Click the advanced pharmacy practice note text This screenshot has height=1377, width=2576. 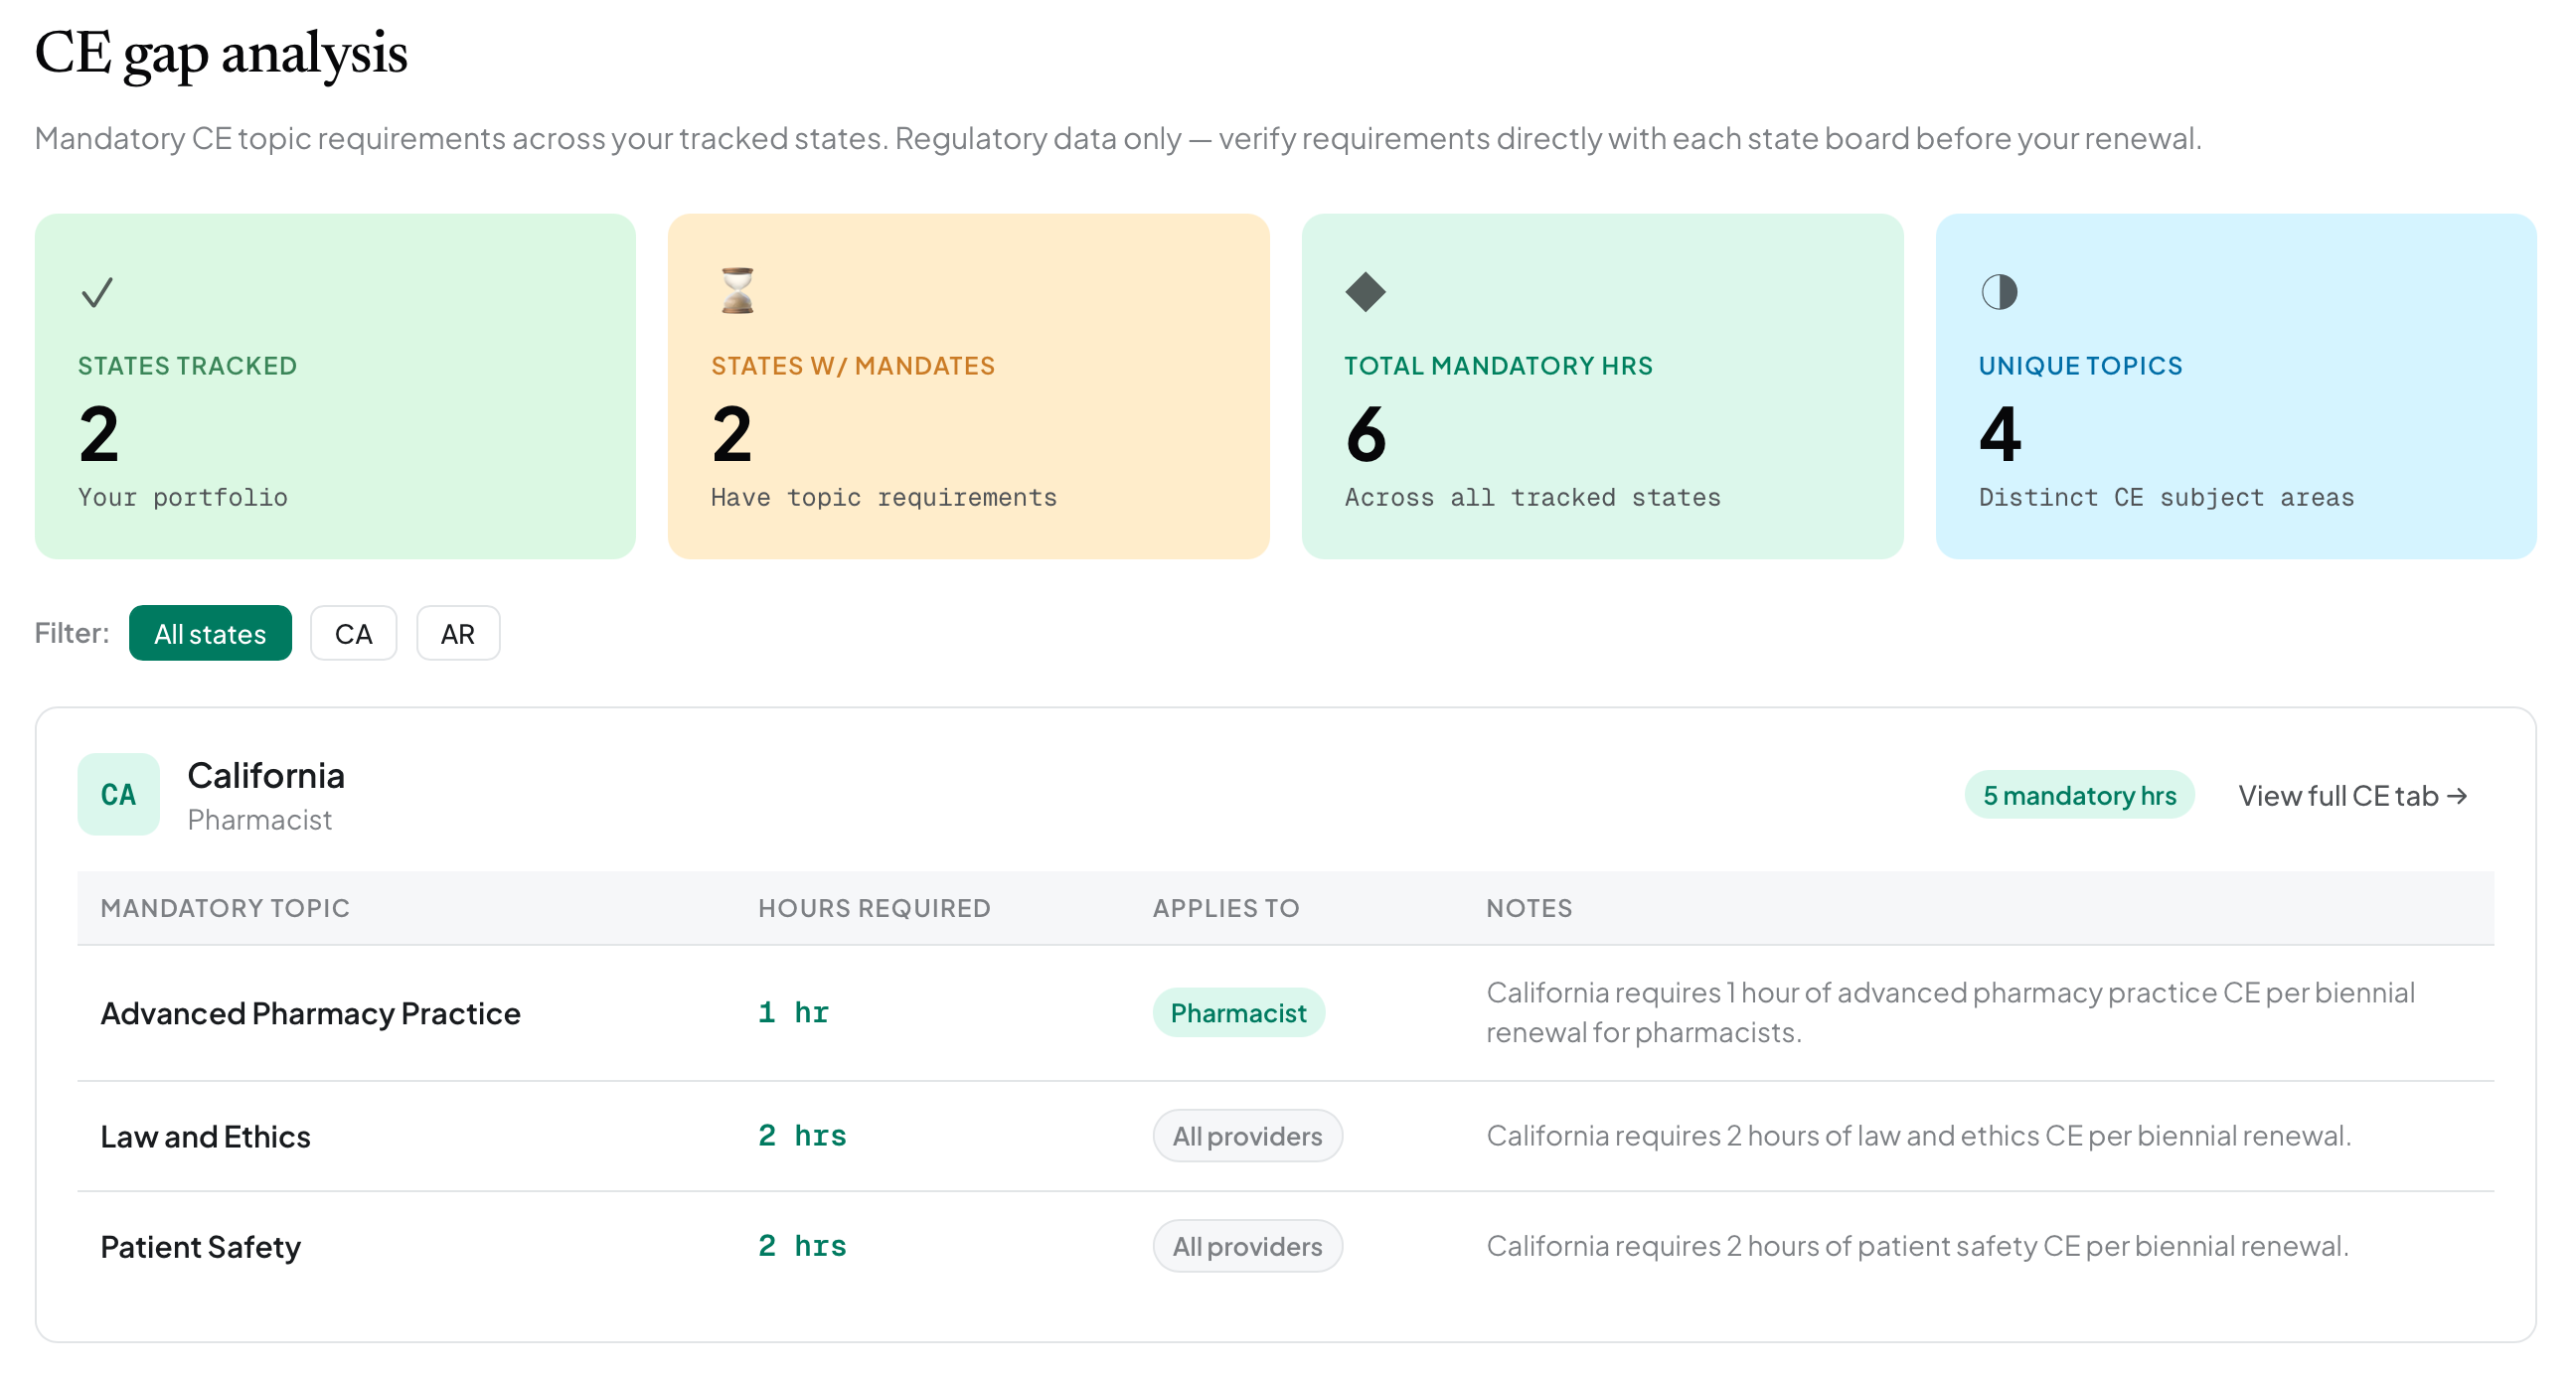click(x=1950, y=1012)
